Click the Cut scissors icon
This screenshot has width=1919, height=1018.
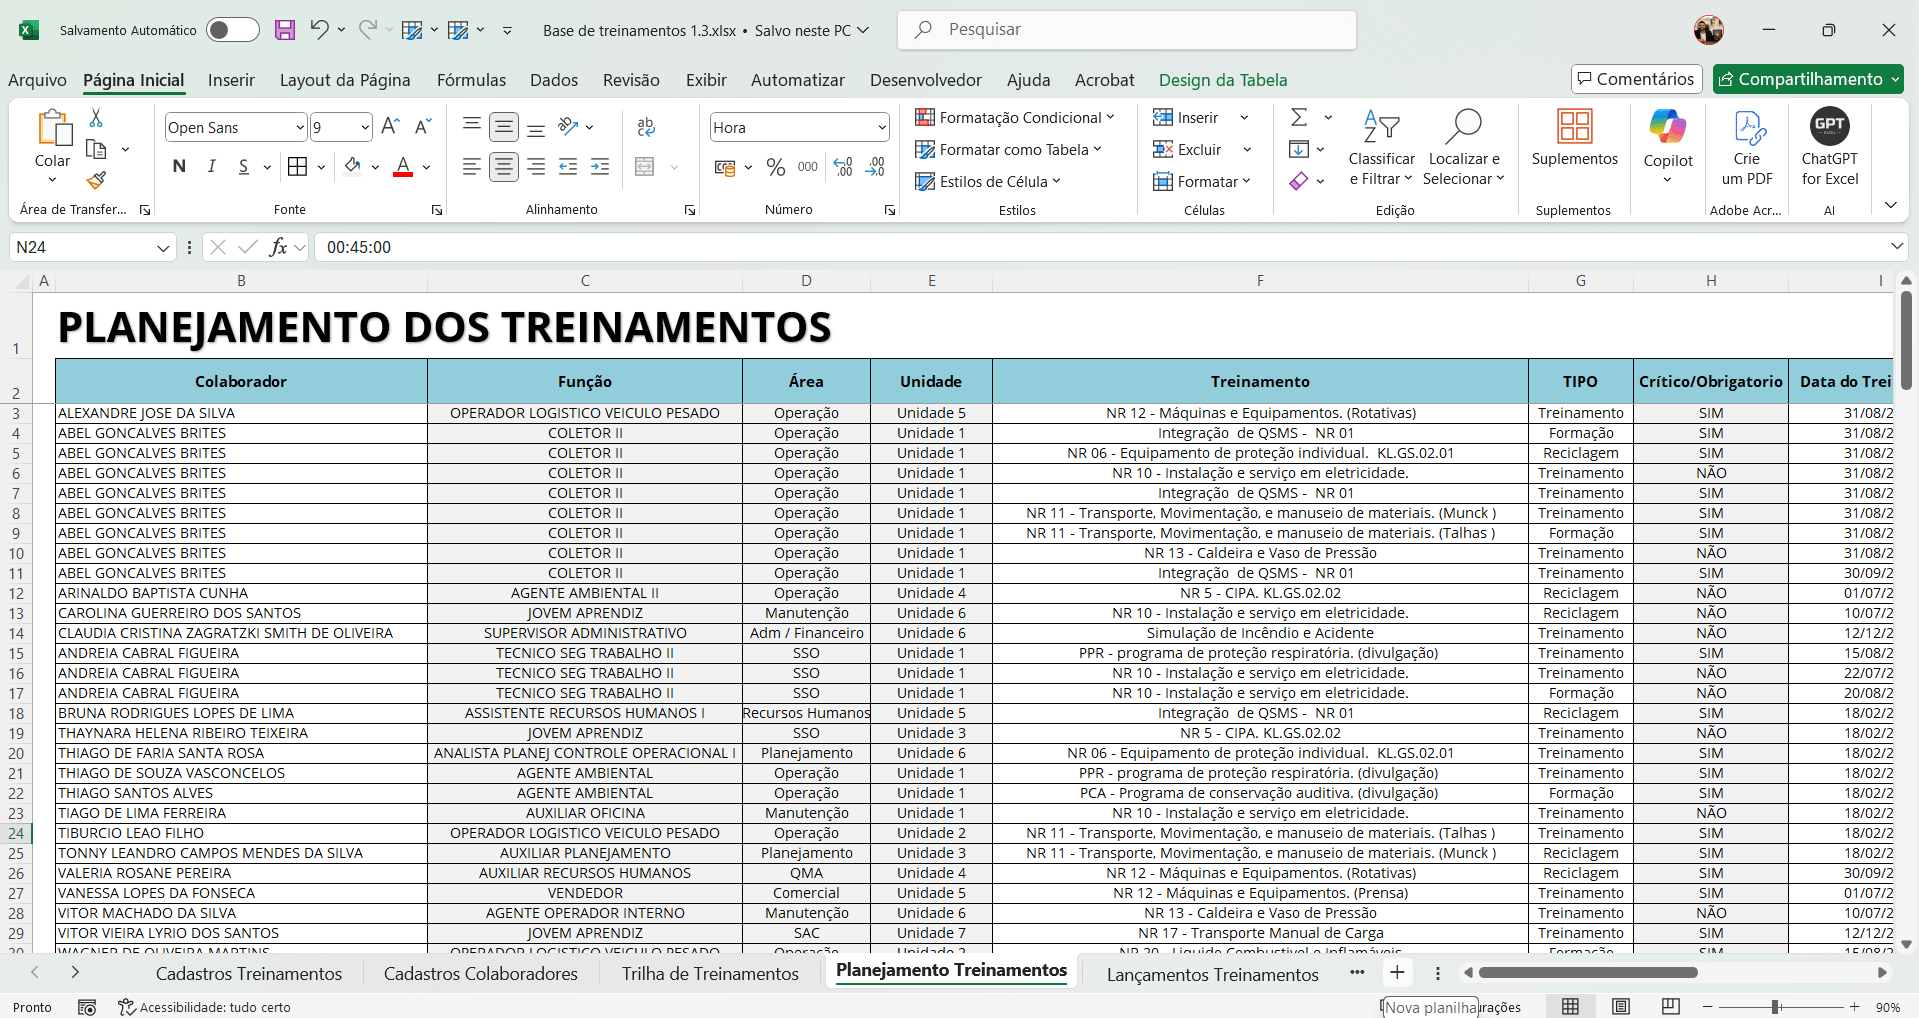pyautogui.click(x=96, y=118)
